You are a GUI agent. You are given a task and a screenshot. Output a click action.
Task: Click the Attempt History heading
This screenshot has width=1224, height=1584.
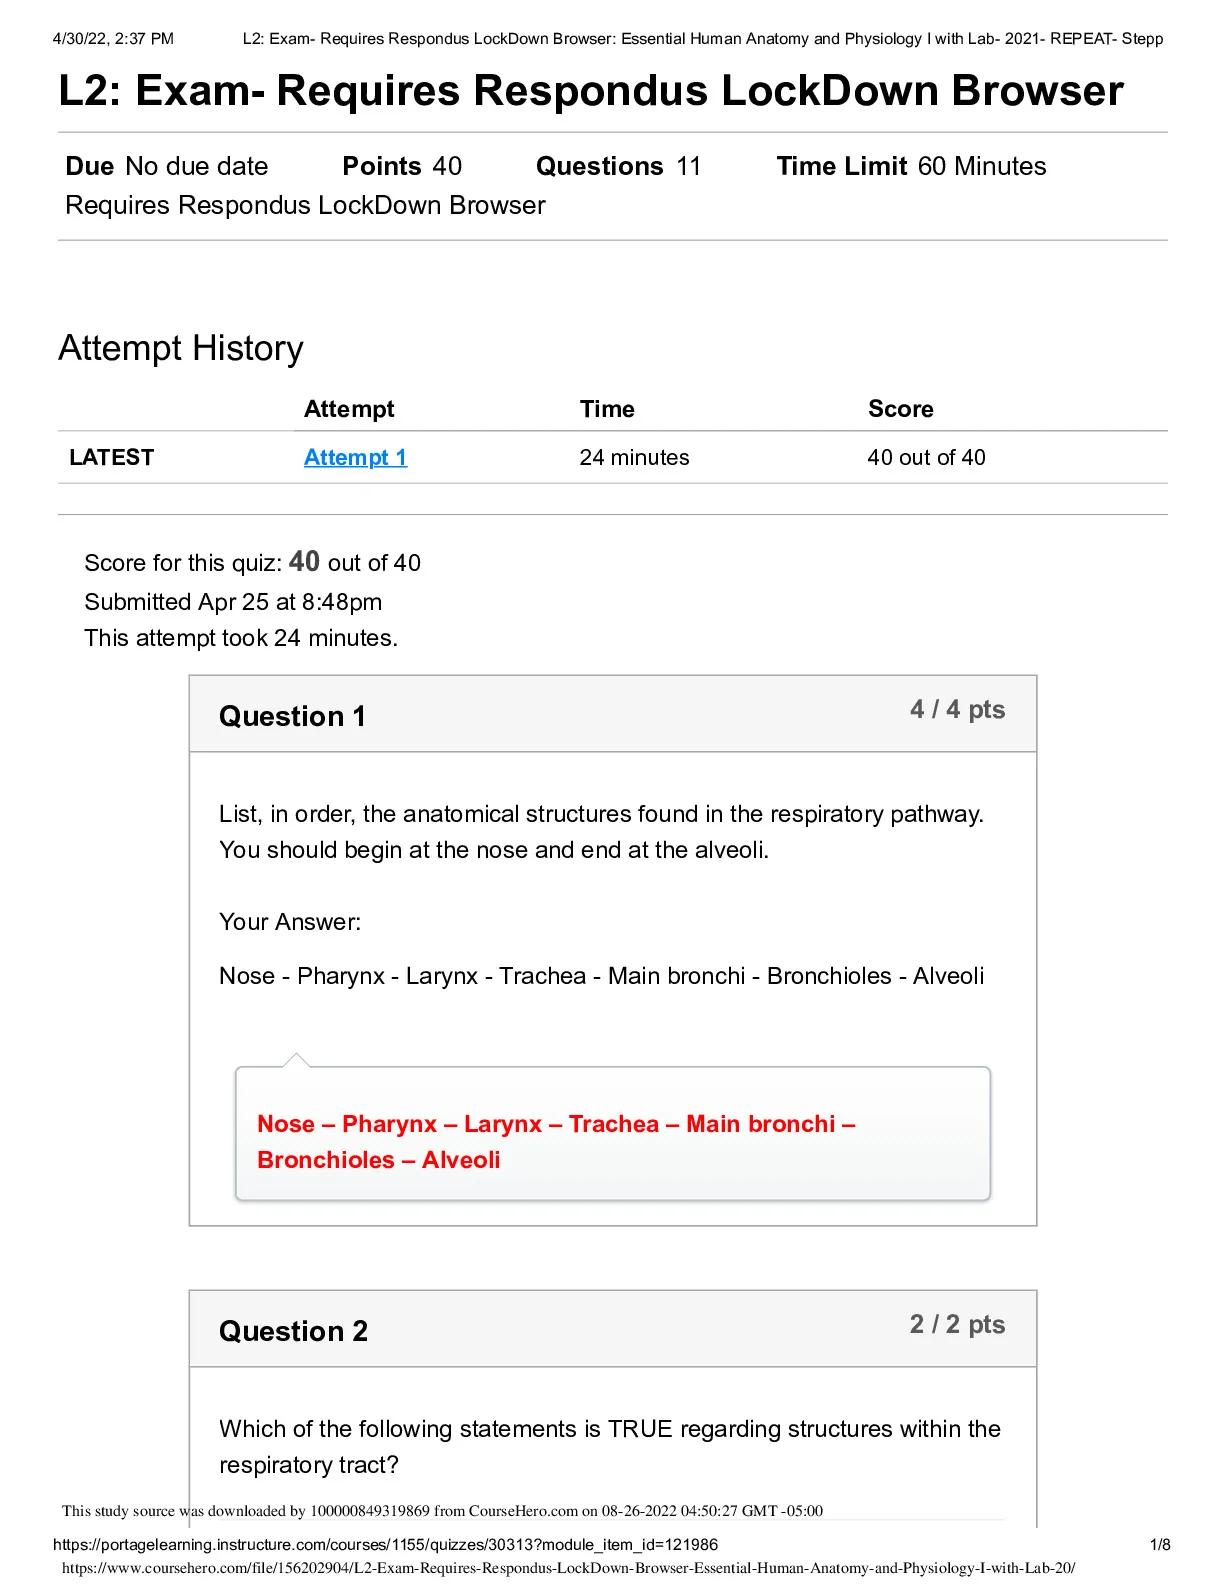(181, 348)
